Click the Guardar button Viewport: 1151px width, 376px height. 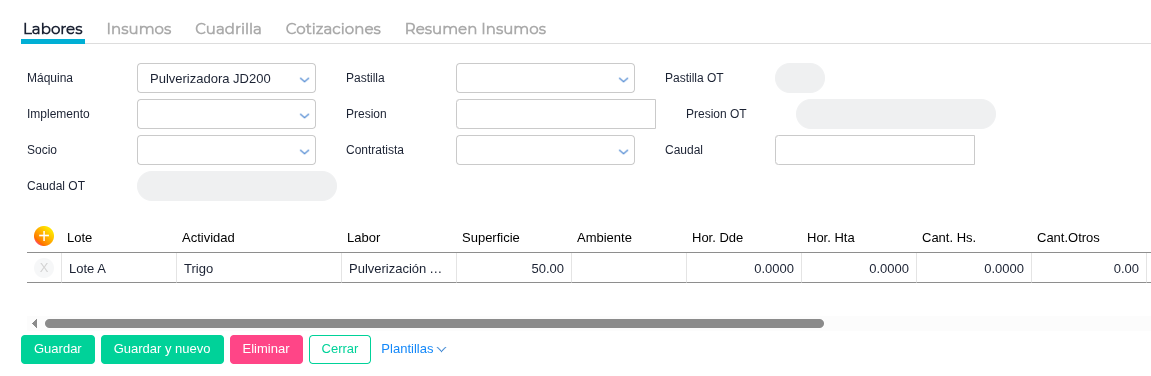pos(58,349)
